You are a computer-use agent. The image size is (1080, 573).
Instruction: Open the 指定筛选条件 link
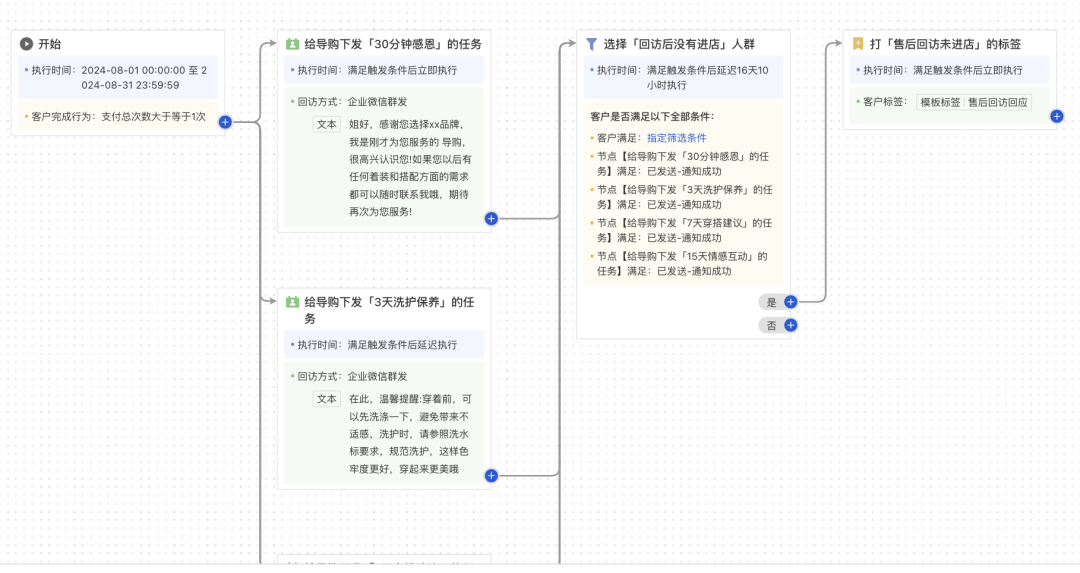pos(677,138)
